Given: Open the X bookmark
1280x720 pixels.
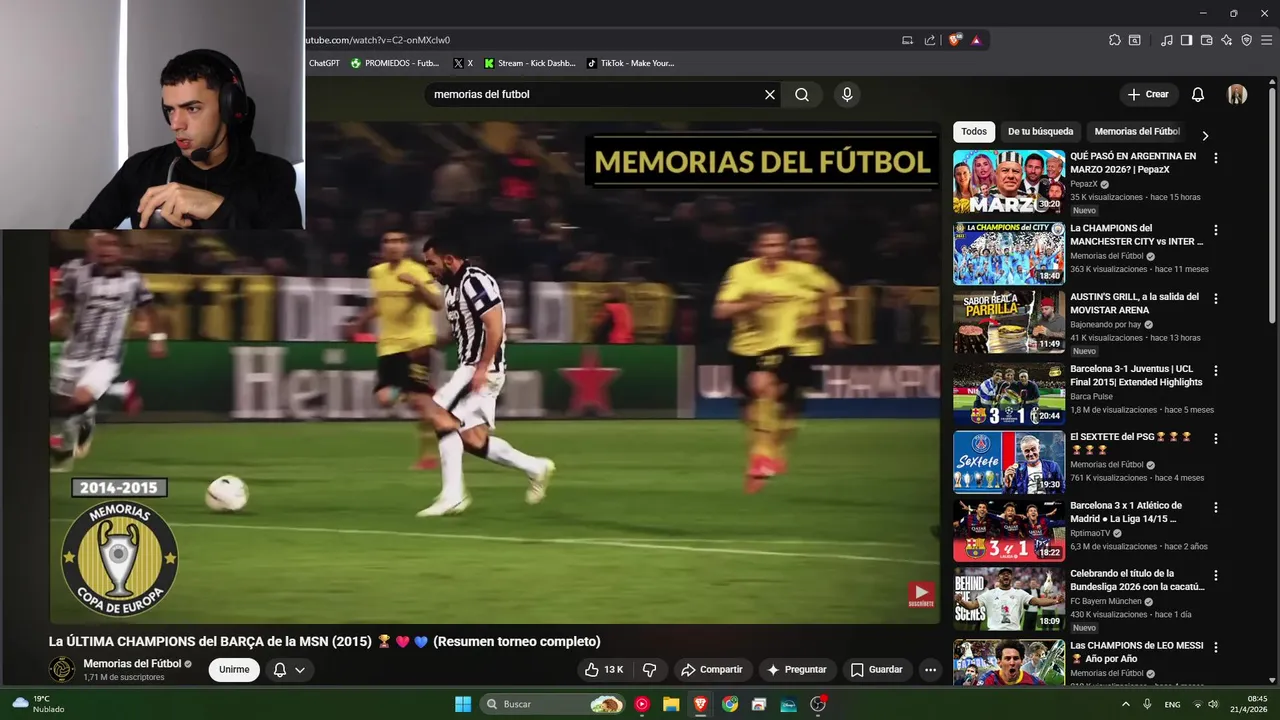Looking at the screenshot, I should click(x=463, y=63).
